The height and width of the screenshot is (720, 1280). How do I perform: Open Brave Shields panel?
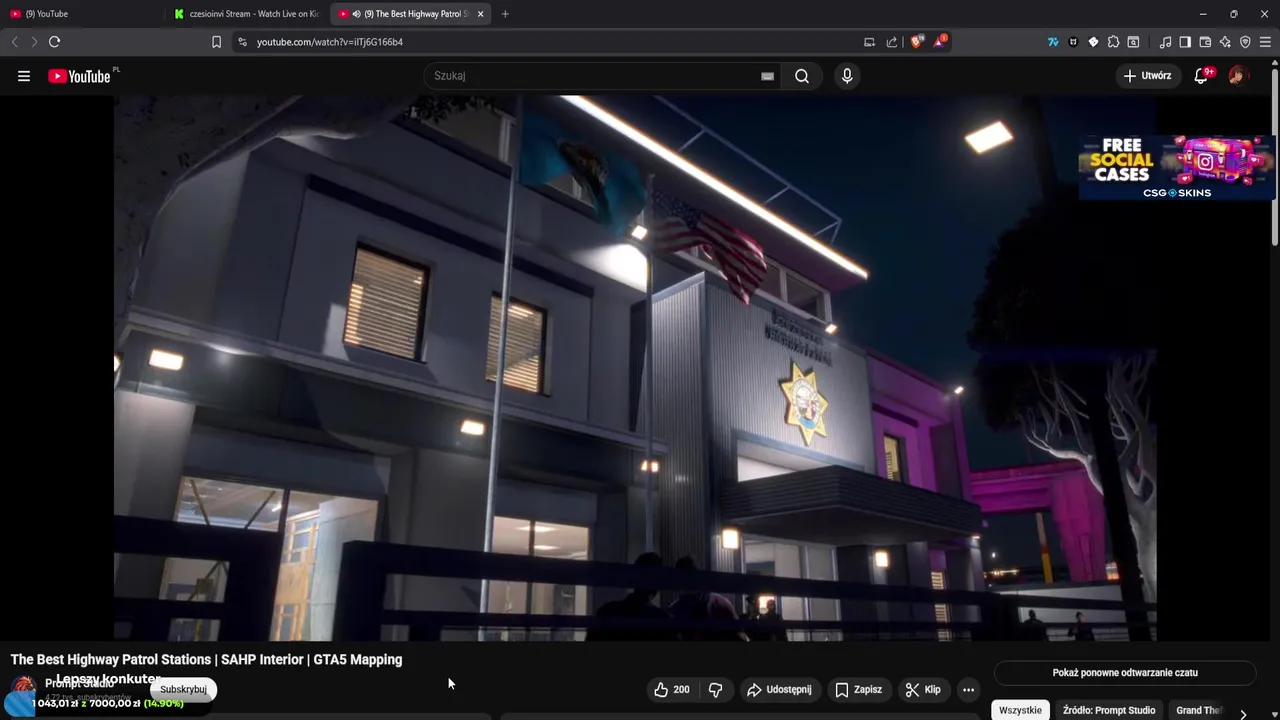[916, 42]
